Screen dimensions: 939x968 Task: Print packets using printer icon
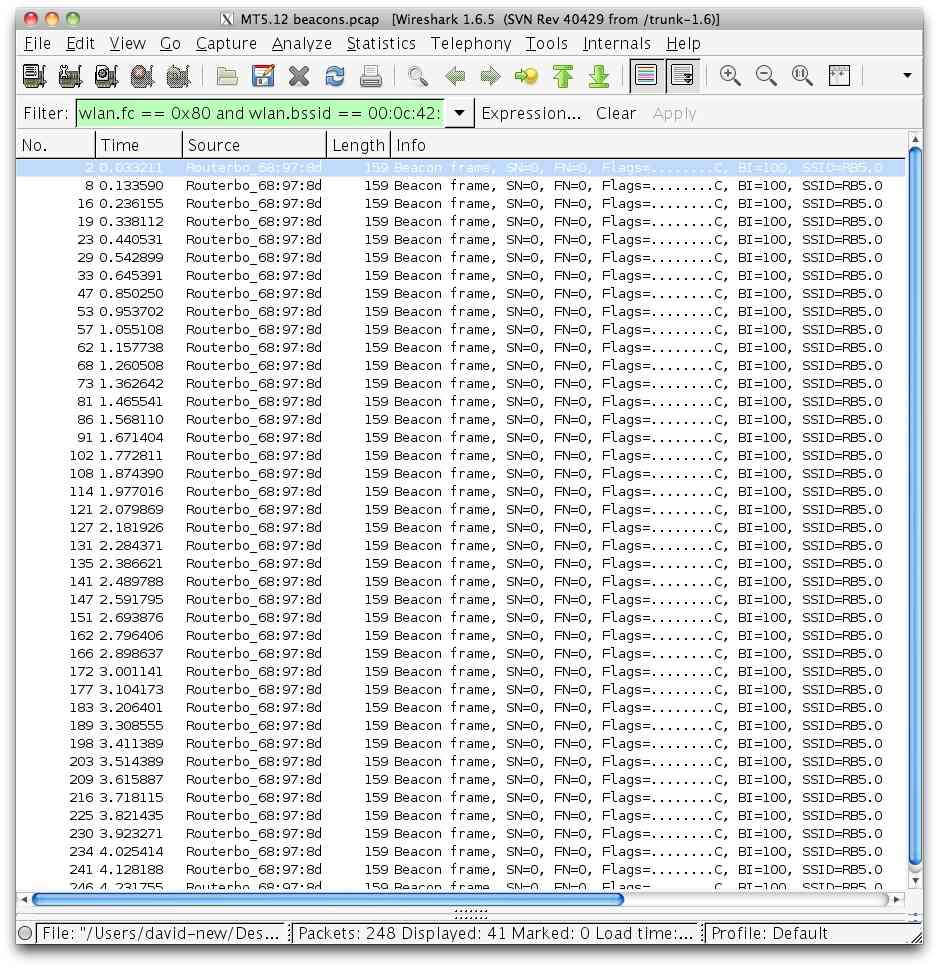pos(371,76)
